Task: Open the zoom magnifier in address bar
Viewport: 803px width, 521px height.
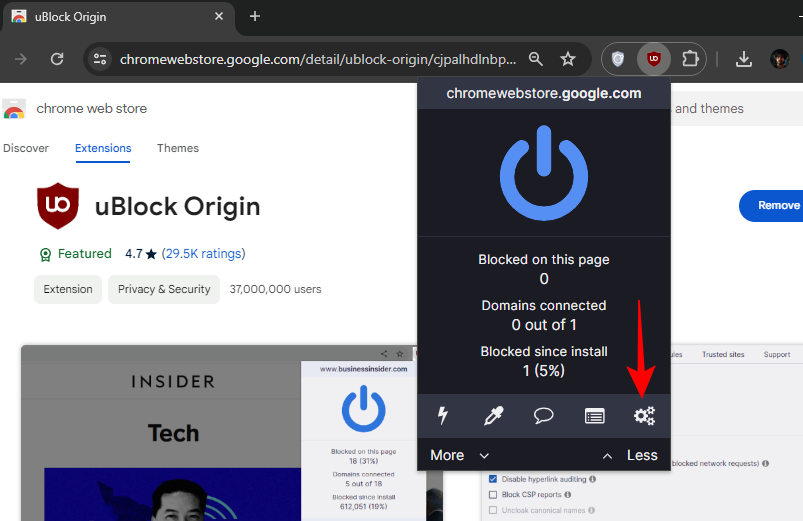Action: 536,59
